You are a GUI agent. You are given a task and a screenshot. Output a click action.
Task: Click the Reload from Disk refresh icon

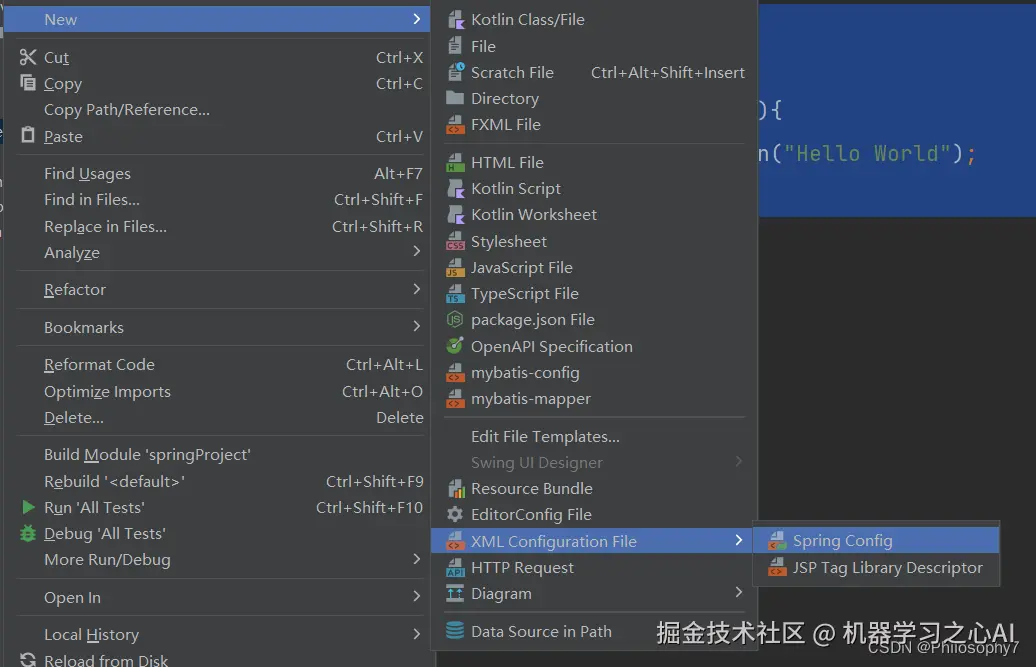[28, 659]
